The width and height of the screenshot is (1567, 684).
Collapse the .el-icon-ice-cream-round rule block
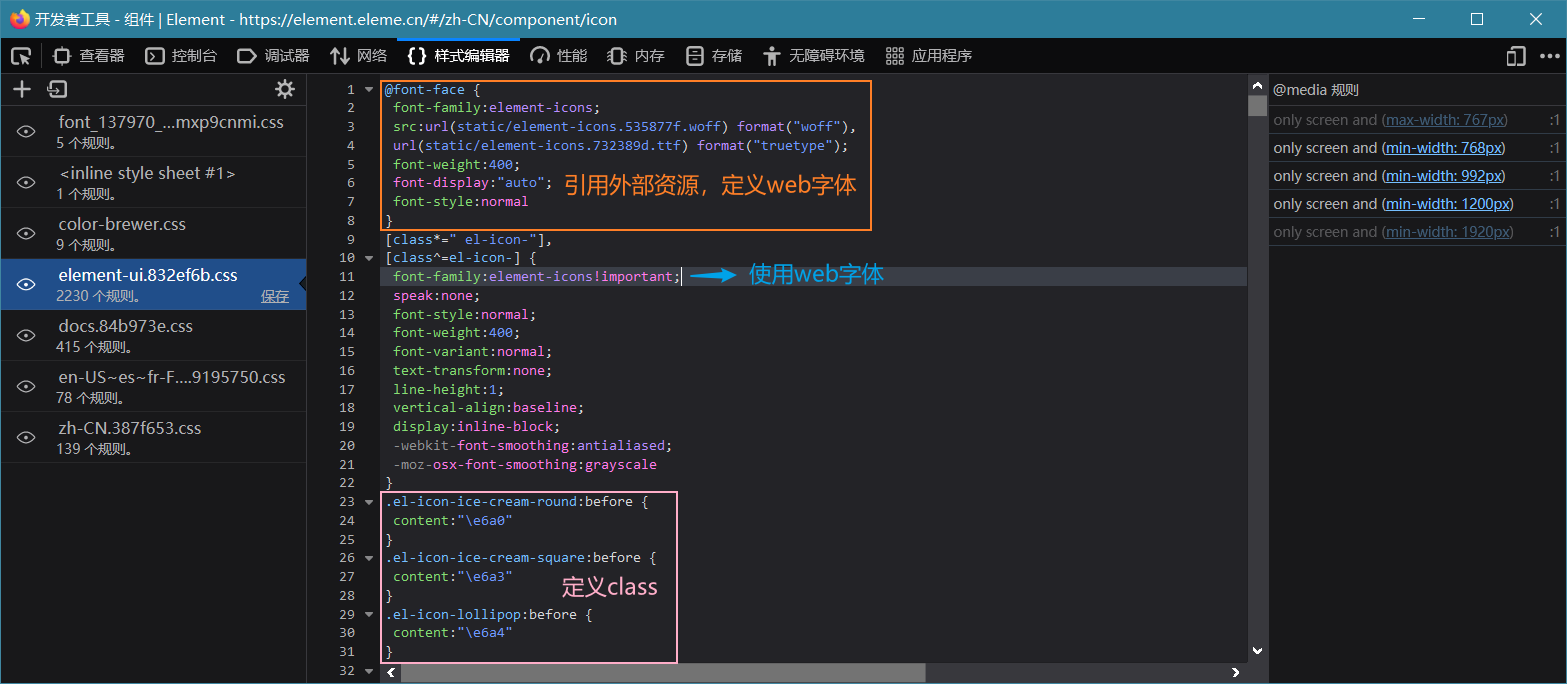coord(370,502)
